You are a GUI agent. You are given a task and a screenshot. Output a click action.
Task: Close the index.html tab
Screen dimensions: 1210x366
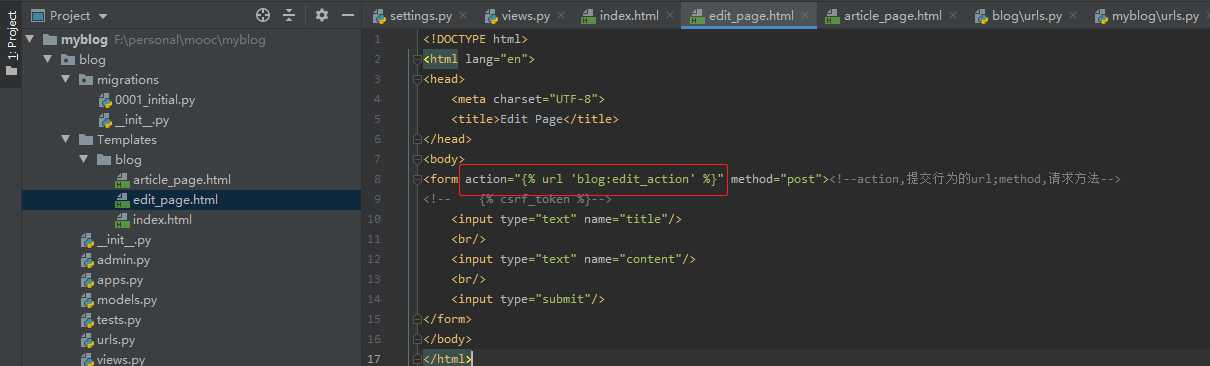pos(671,16)
